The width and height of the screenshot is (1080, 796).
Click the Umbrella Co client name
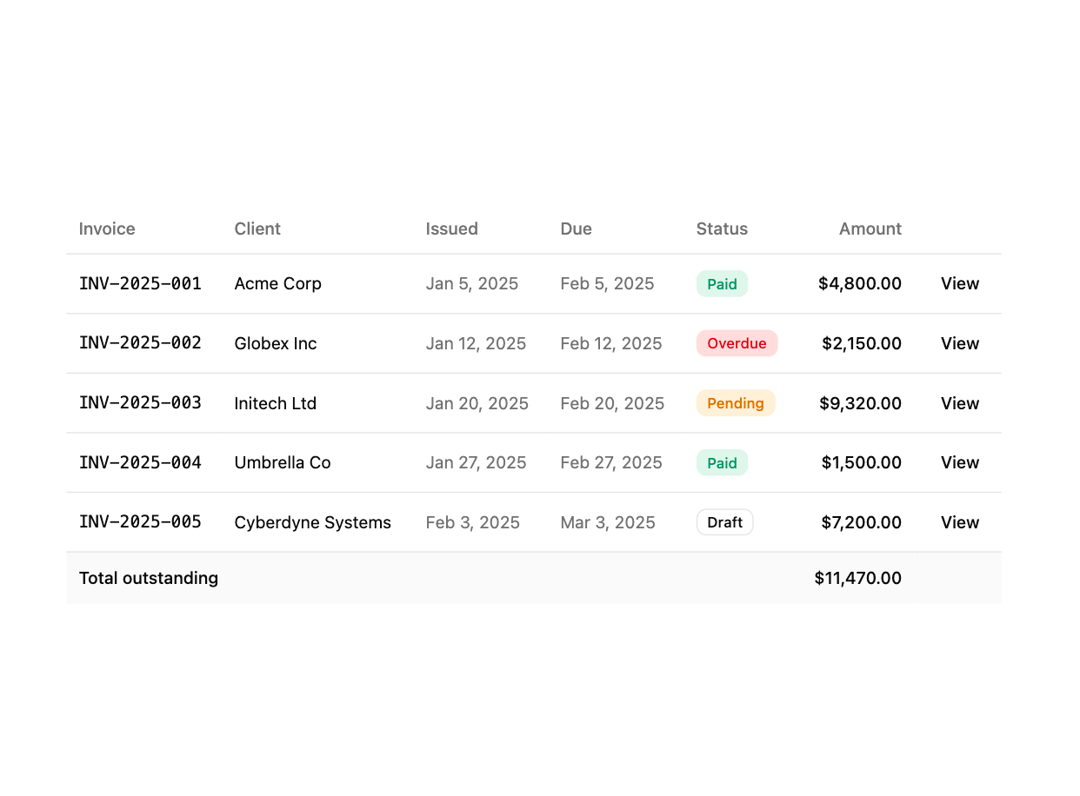pyautogui.click(x=282, y=463)
